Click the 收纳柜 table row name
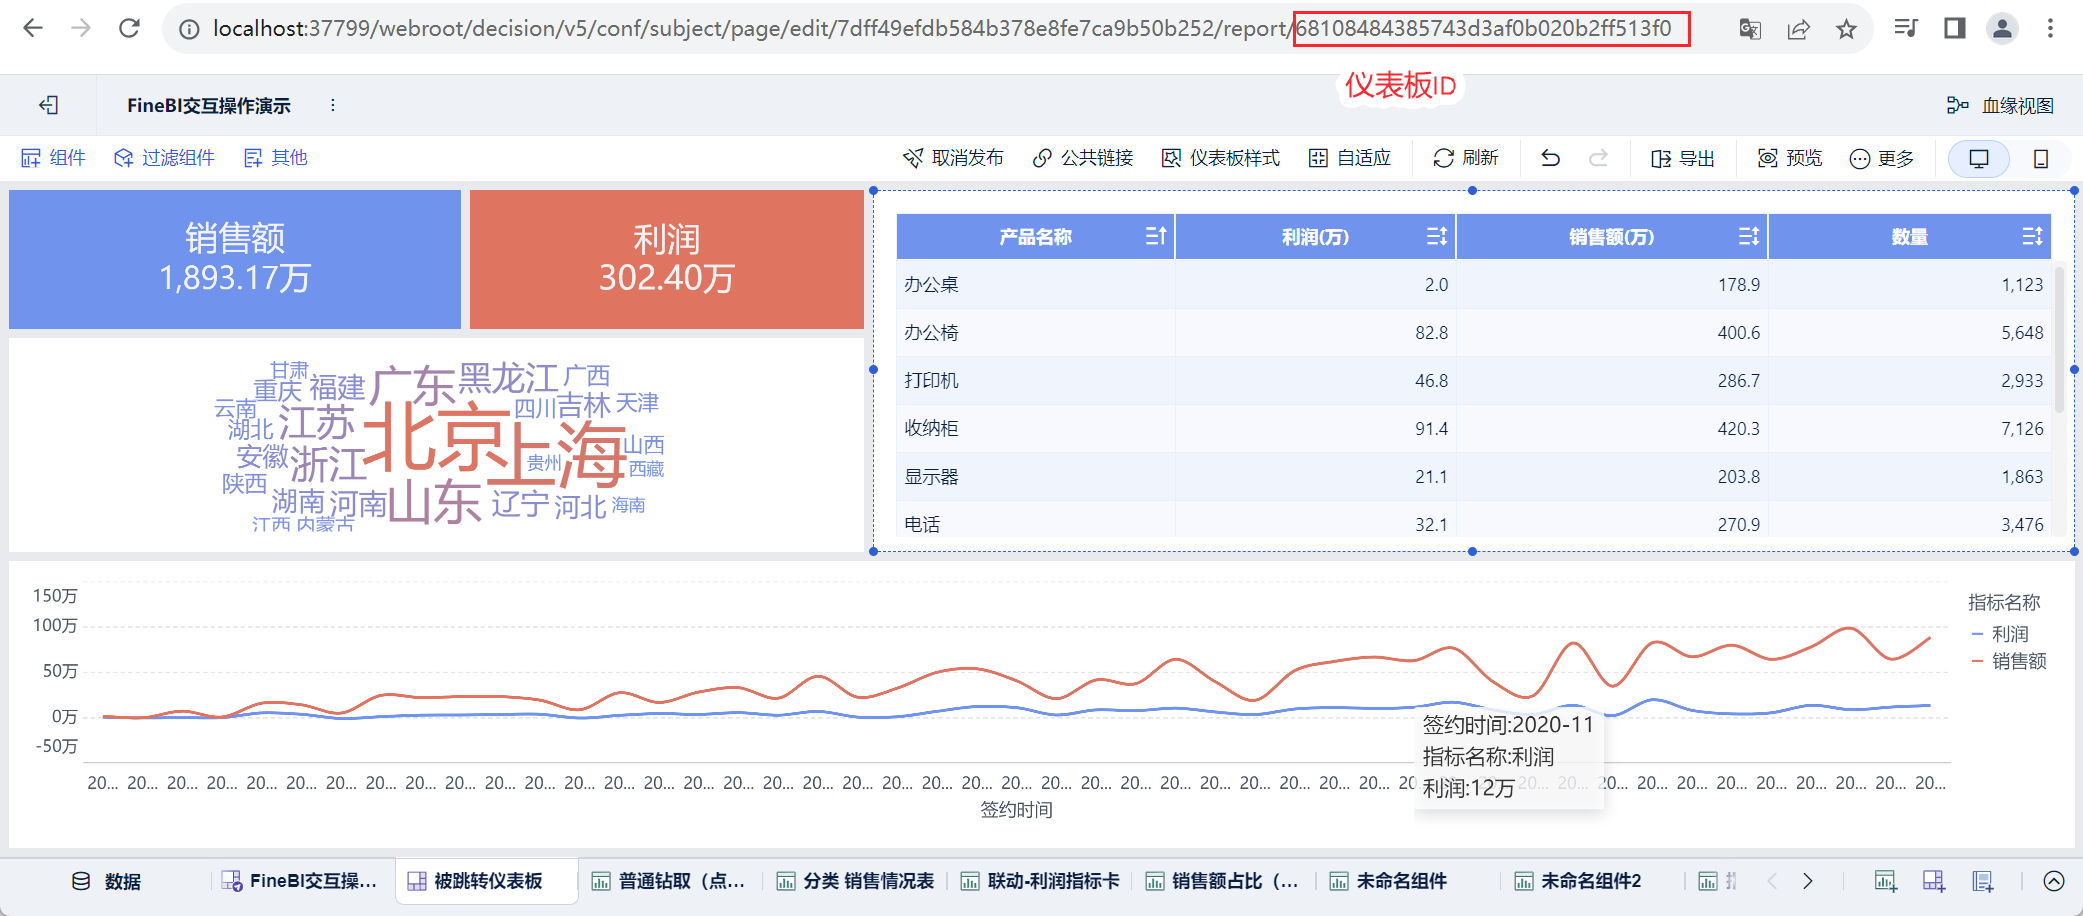 point(931,429)
